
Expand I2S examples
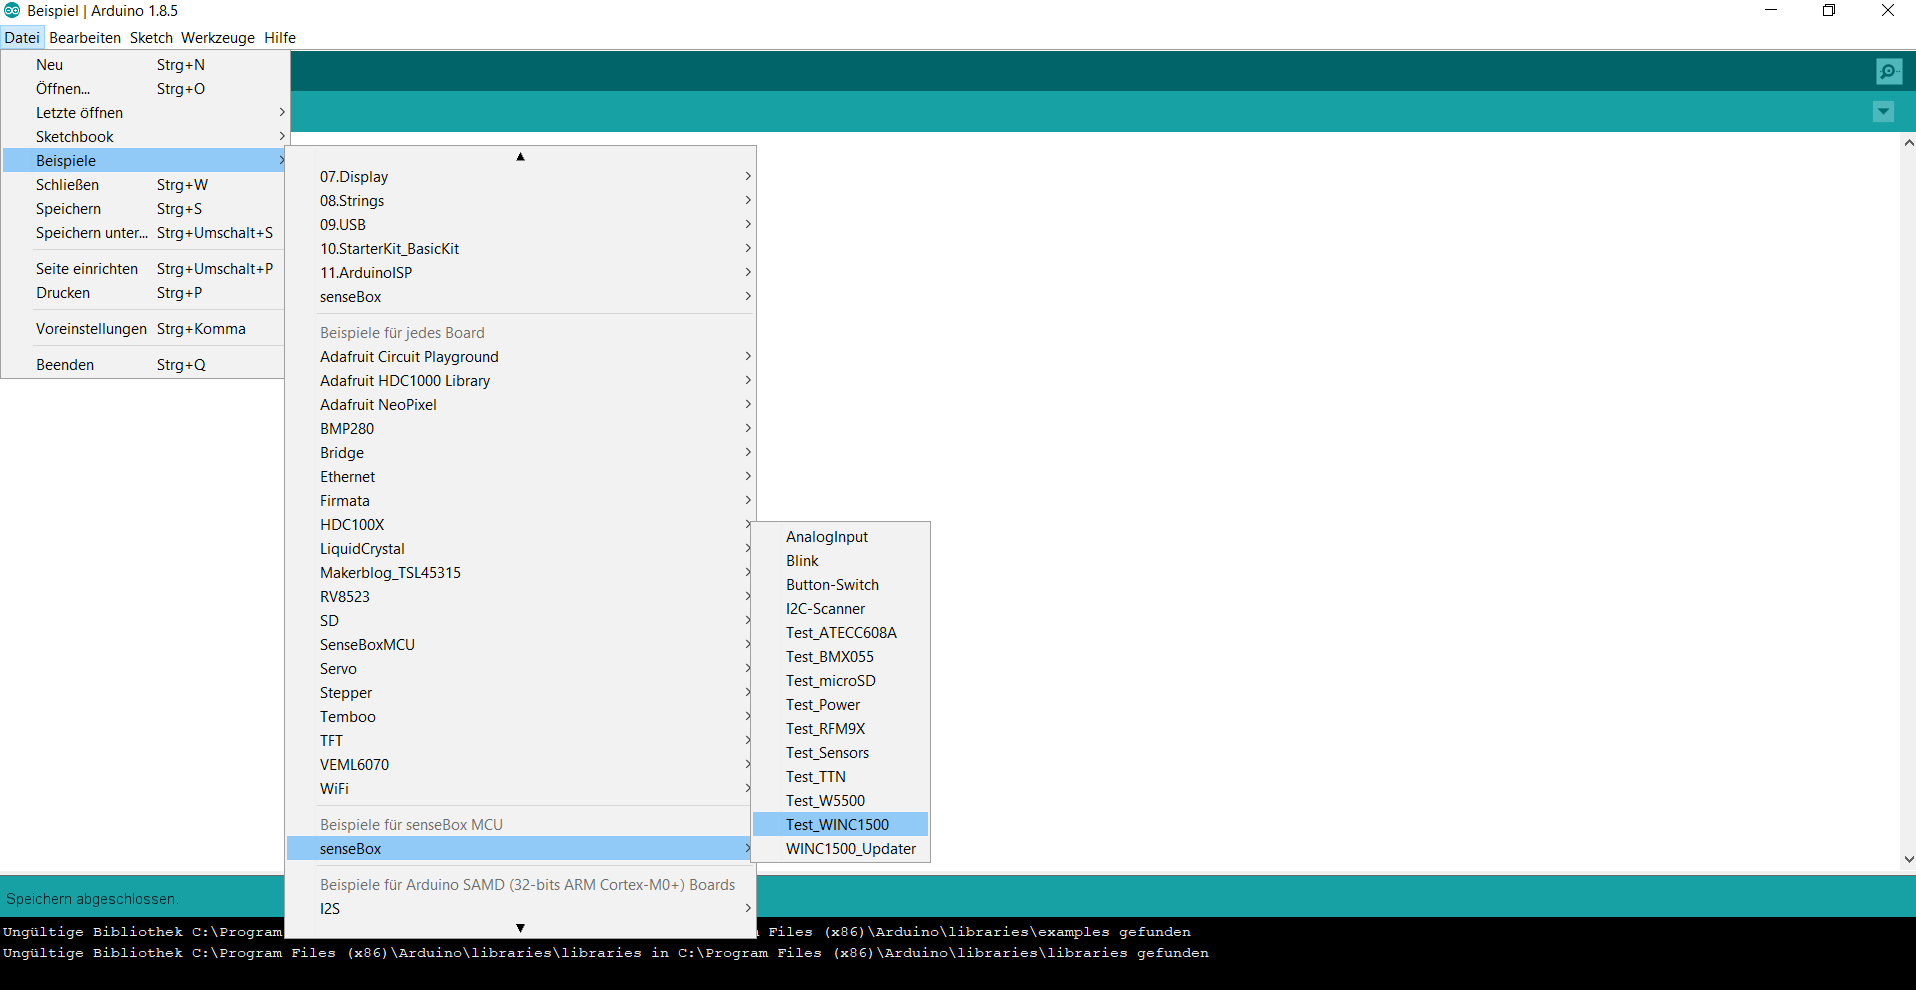521,909
